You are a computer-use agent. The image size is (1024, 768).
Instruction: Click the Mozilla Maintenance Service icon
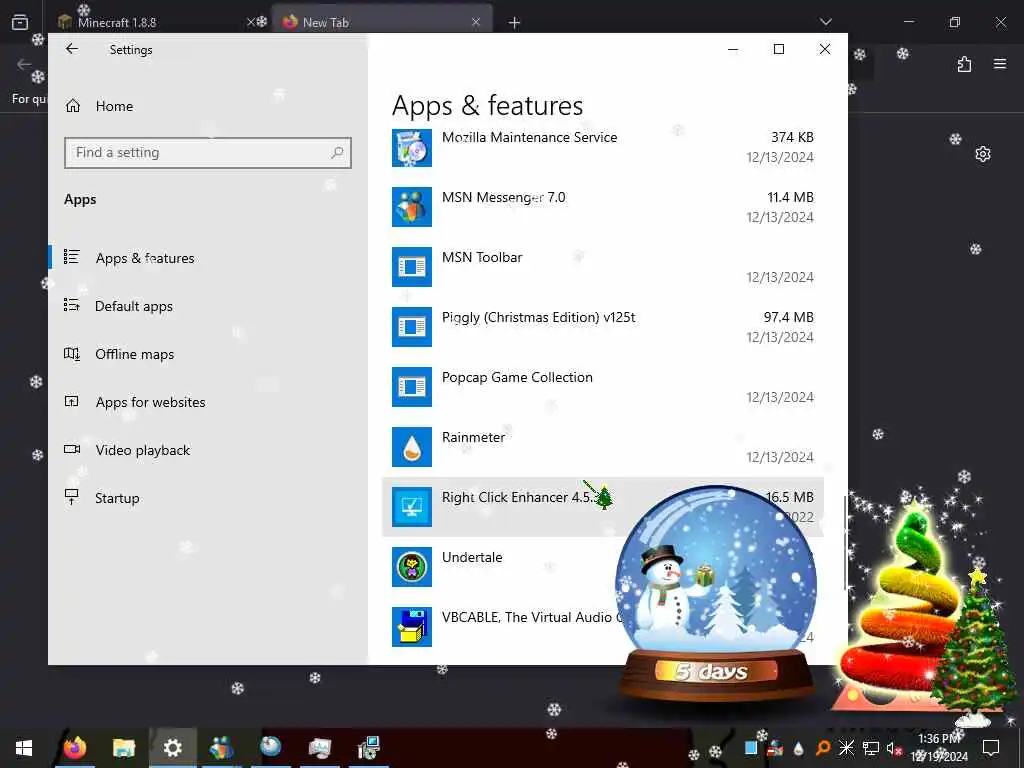411,148
